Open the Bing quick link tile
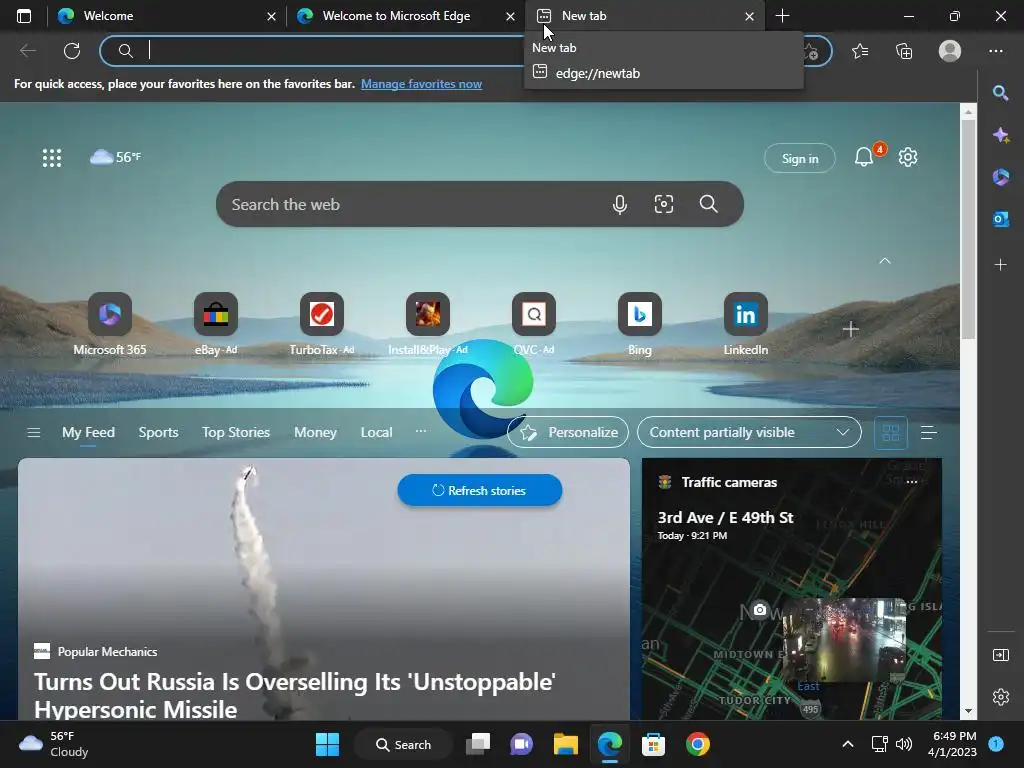This screenshot has height=768, width=1024. coord(639,324)
